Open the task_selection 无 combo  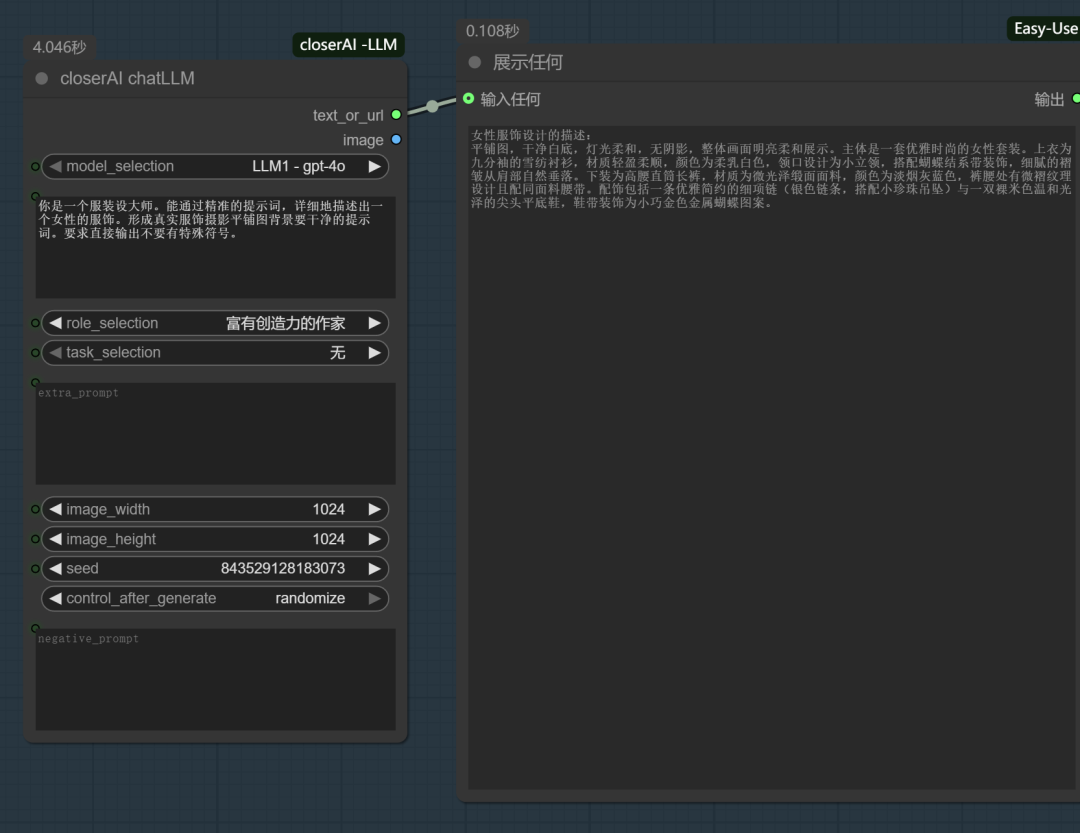point(215,353)
